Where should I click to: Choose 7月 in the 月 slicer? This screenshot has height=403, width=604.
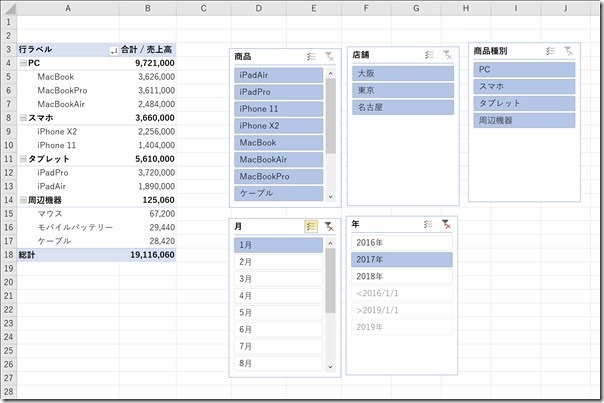[279, 346]
